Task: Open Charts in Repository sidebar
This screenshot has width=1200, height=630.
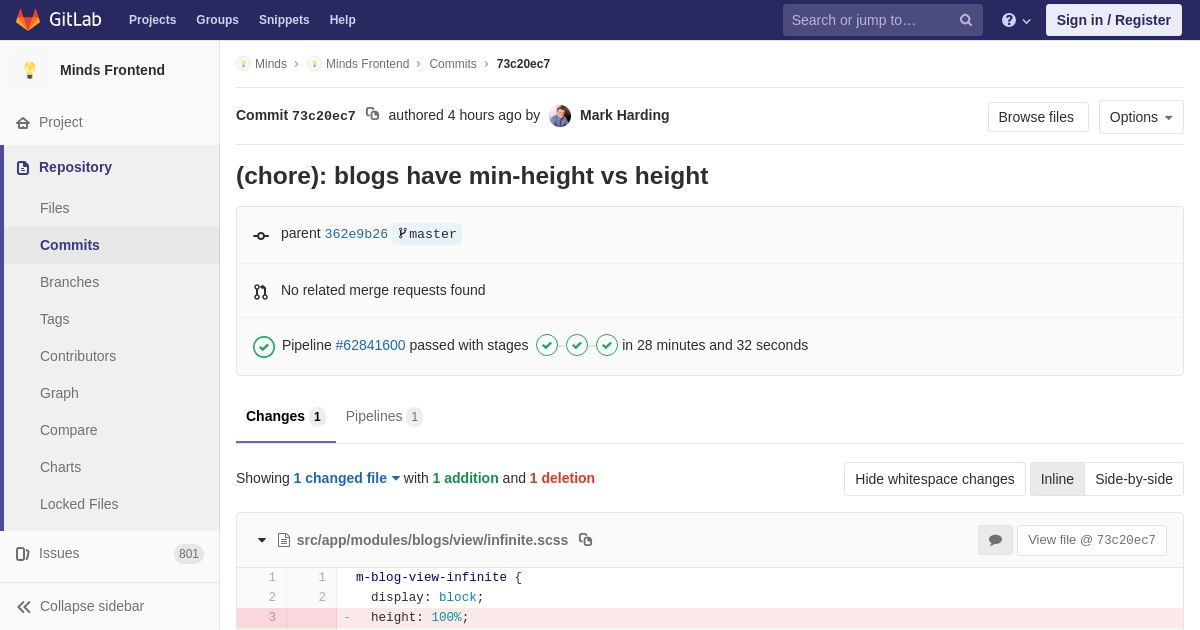Action: [x=61, y=467]
